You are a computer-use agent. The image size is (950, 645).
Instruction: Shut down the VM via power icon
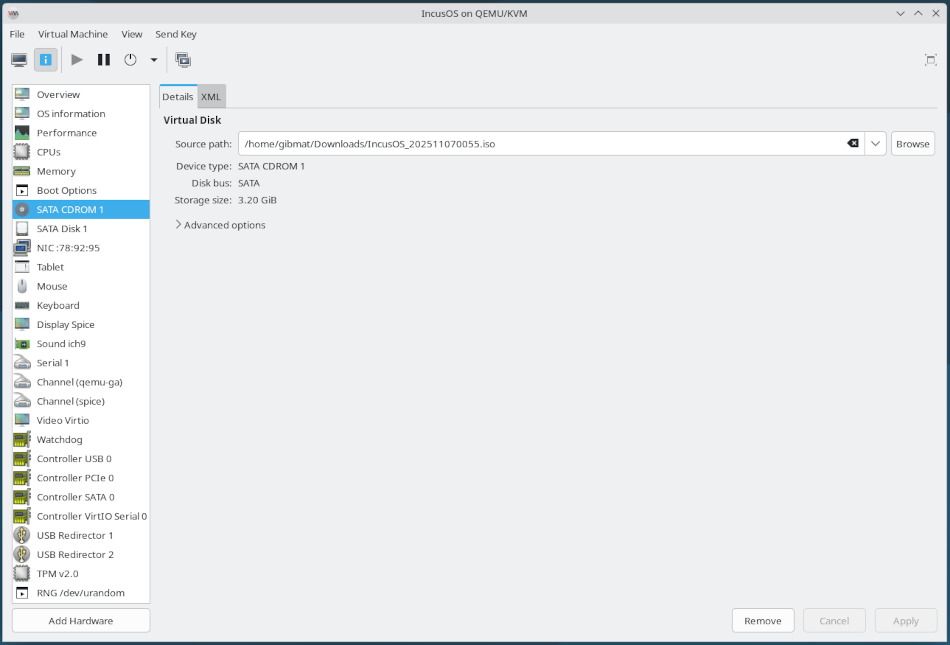click(130, 59)
